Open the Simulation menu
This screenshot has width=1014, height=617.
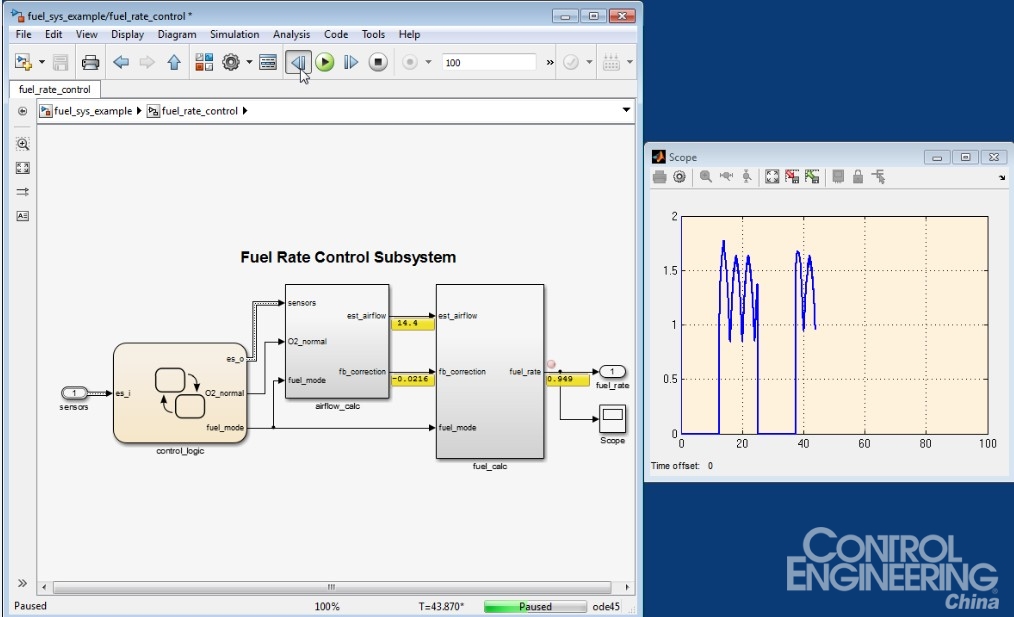[x=234, y=34]
